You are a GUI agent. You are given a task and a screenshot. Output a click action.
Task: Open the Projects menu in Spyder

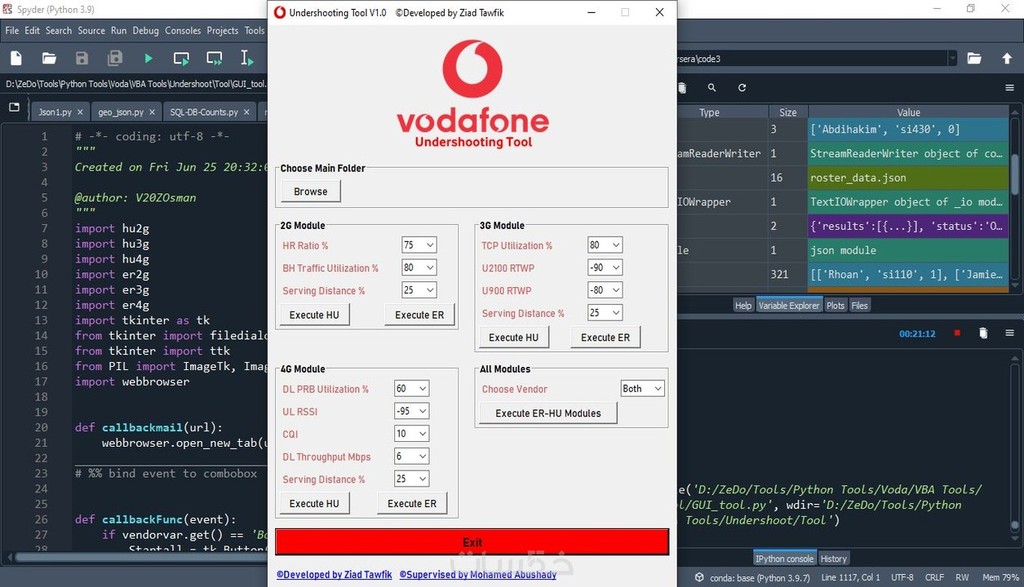(222, 31)
